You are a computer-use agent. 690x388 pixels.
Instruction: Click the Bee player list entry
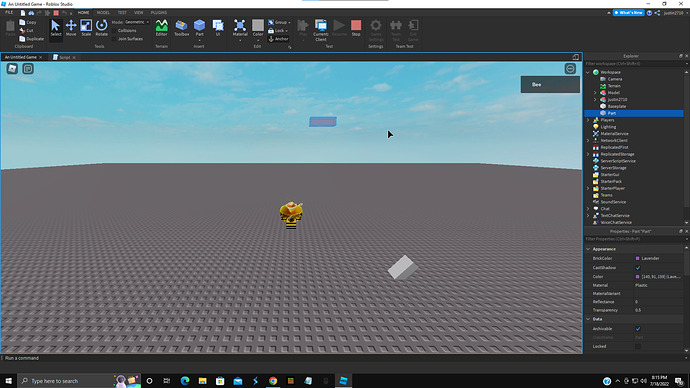[550, 84]
